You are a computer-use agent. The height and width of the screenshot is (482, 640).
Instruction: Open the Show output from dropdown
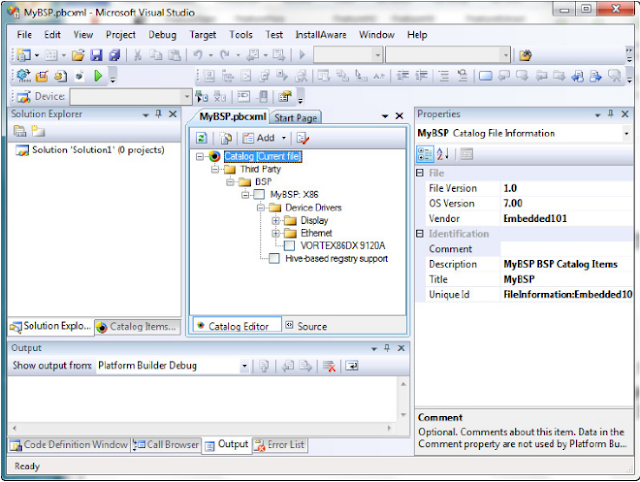(244, 366)
